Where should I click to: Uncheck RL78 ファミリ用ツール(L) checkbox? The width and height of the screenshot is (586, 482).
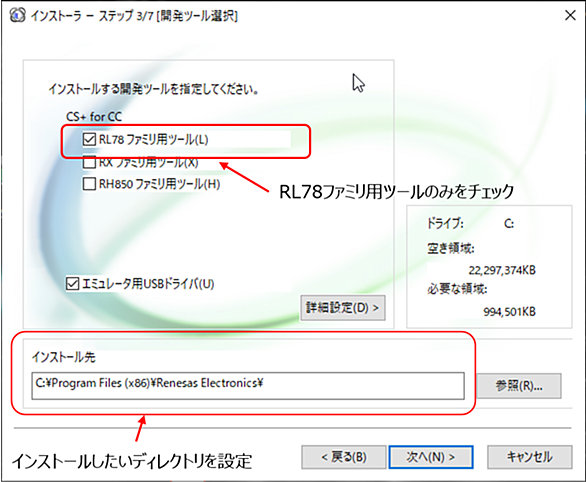click(89, 139)
